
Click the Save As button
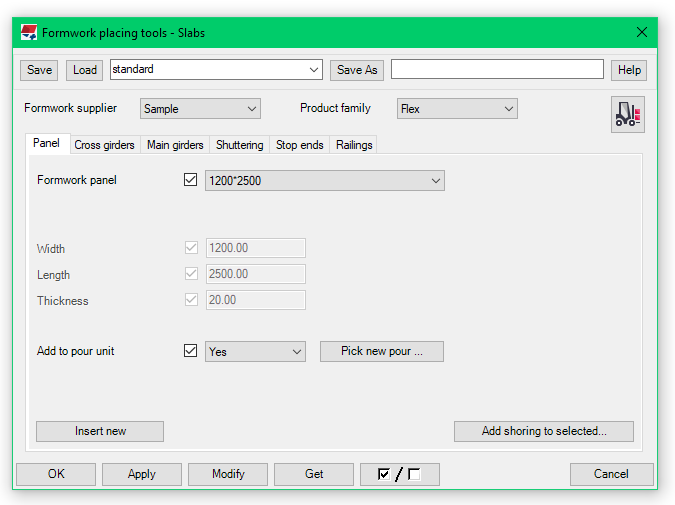pyautogui.click(x=357, y=70)
